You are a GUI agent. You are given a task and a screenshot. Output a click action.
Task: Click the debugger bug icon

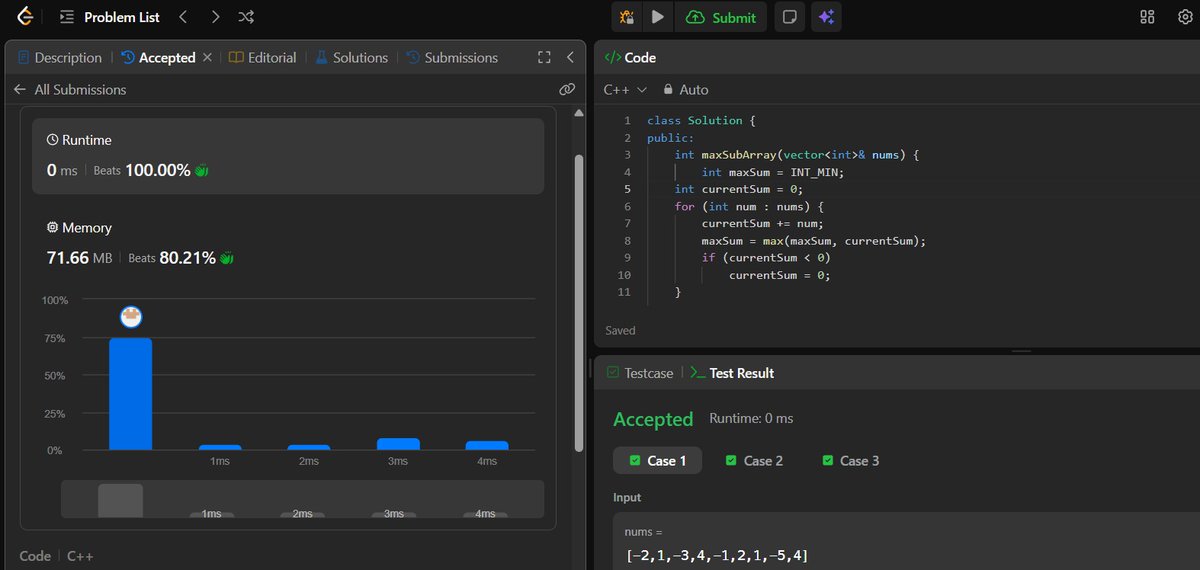click(627, 17)
